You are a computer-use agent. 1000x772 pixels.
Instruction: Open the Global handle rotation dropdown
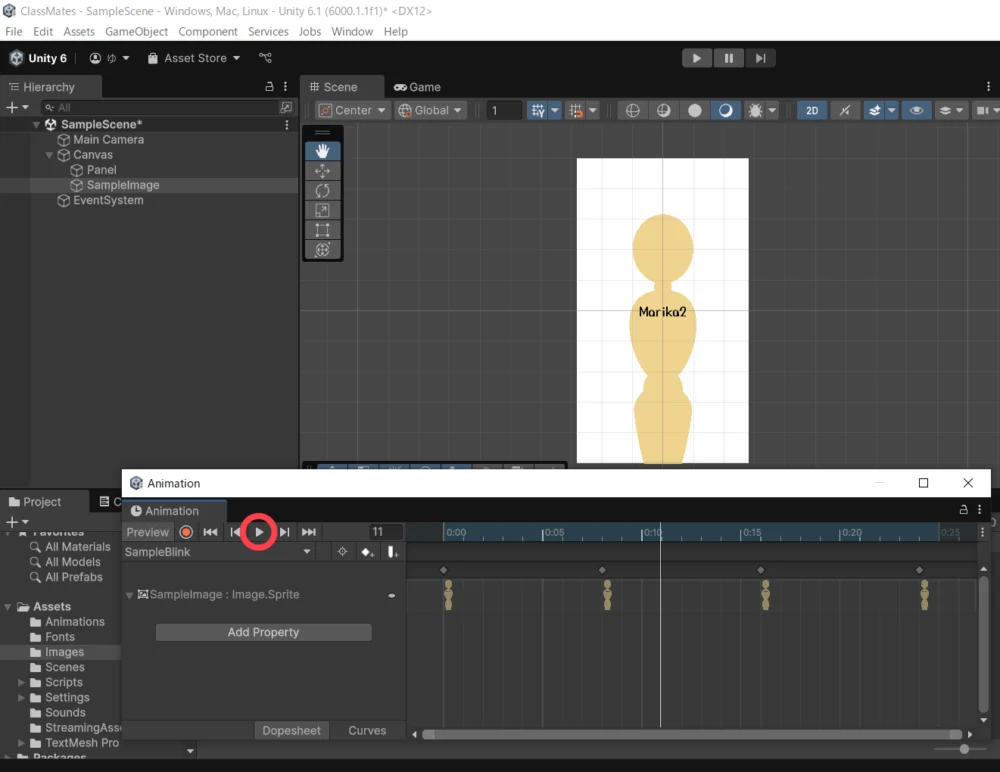tap(431, 110)
